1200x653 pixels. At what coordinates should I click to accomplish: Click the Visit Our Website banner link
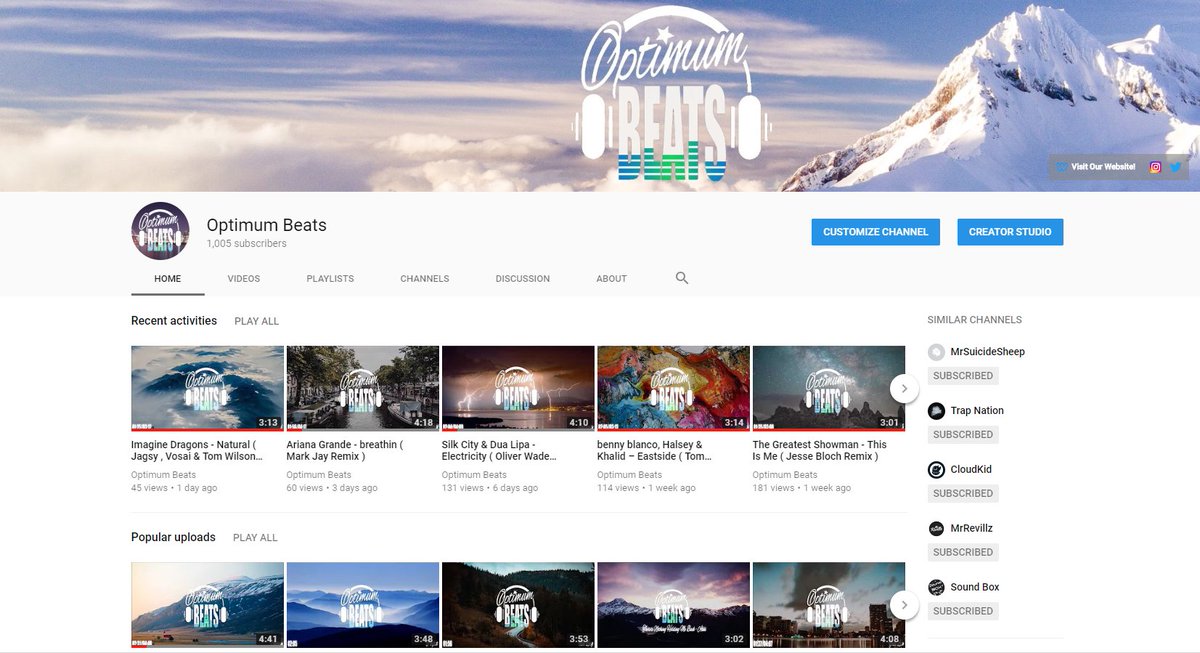pos(1096,167)
